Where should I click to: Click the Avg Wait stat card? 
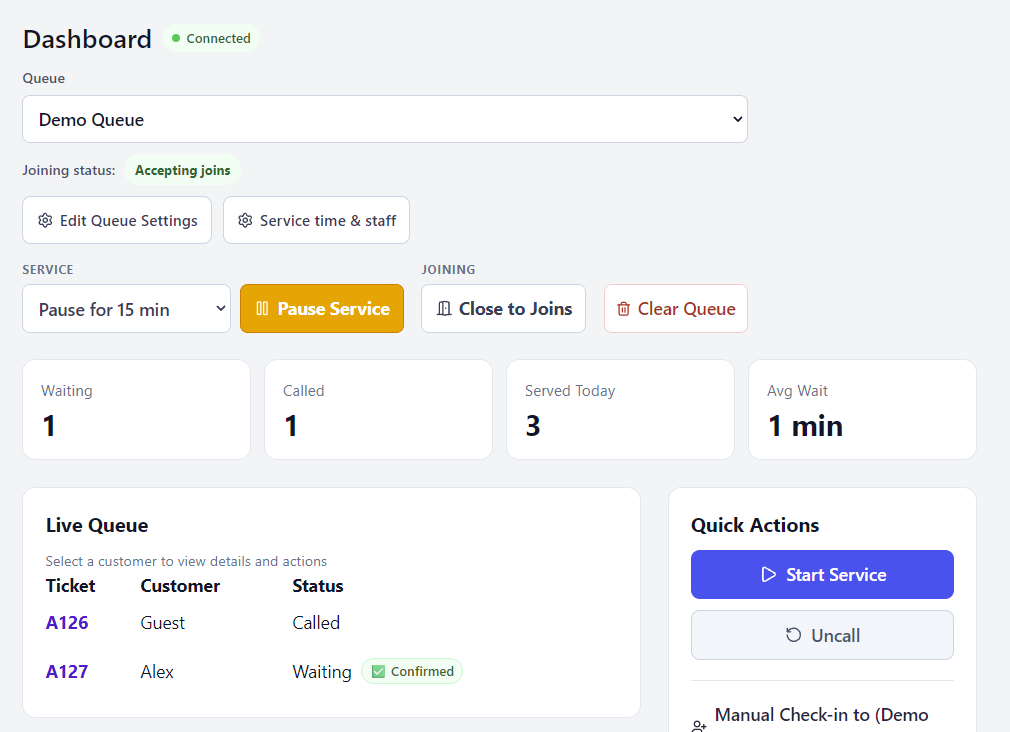coord(862,409)
